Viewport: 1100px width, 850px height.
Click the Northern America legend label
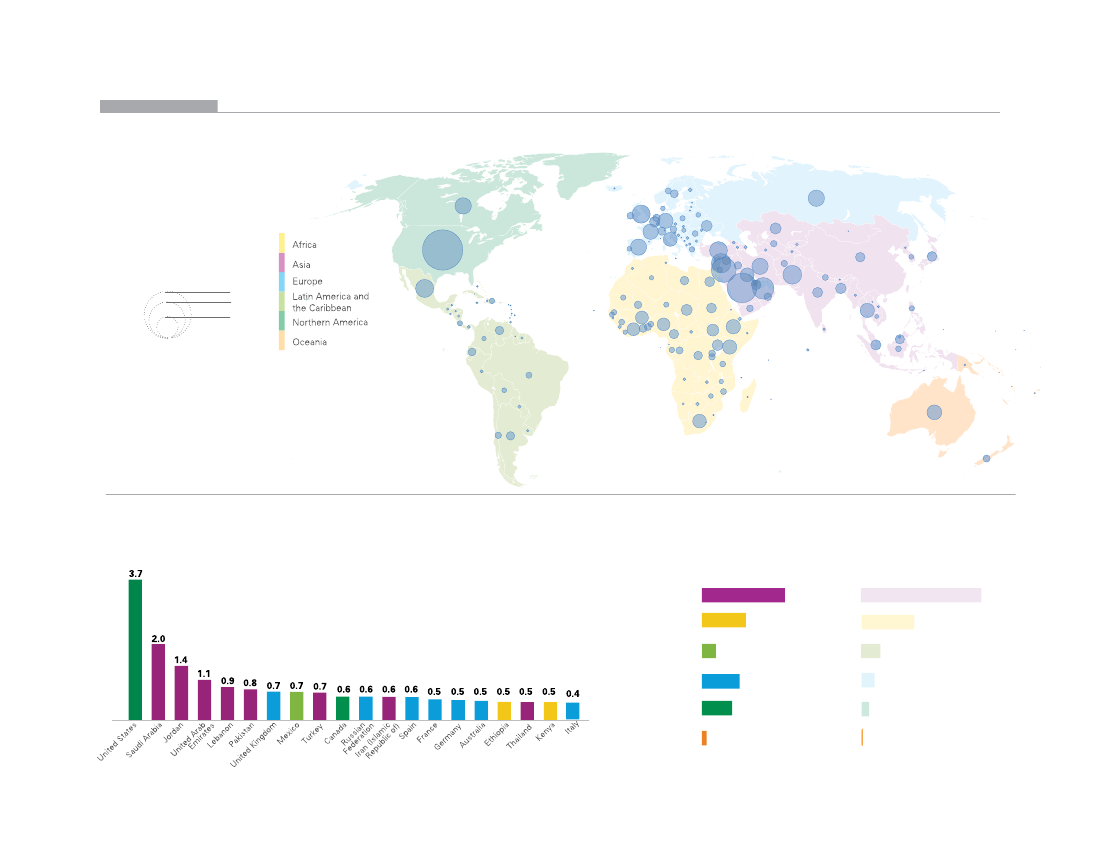coord(330,323)
